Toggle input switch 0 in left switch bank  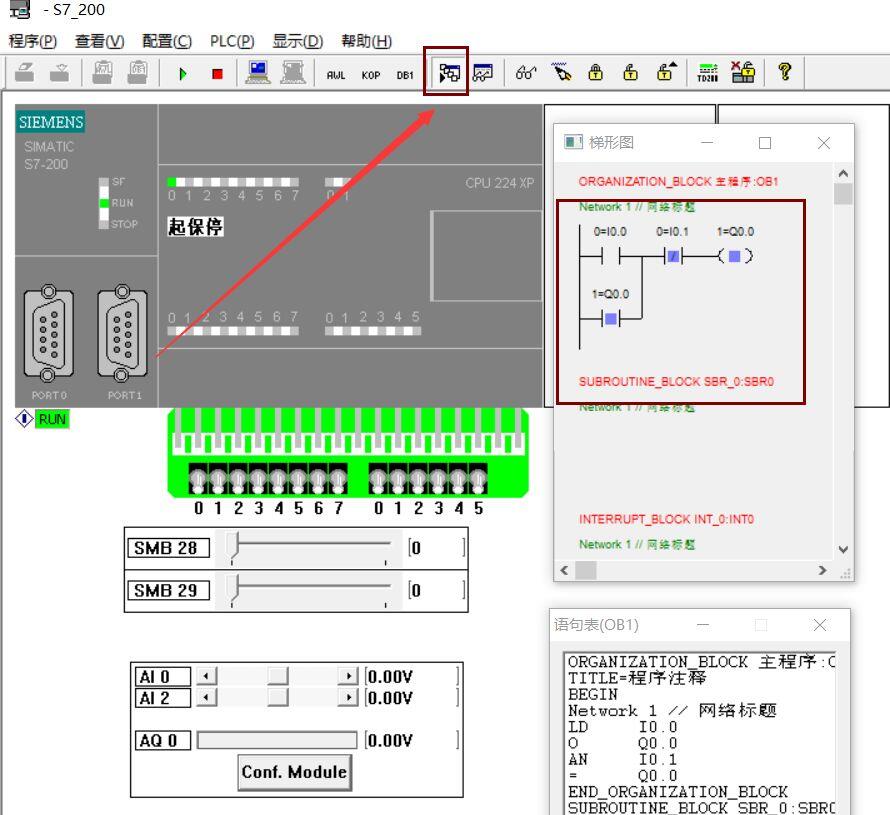pos(198,480)
